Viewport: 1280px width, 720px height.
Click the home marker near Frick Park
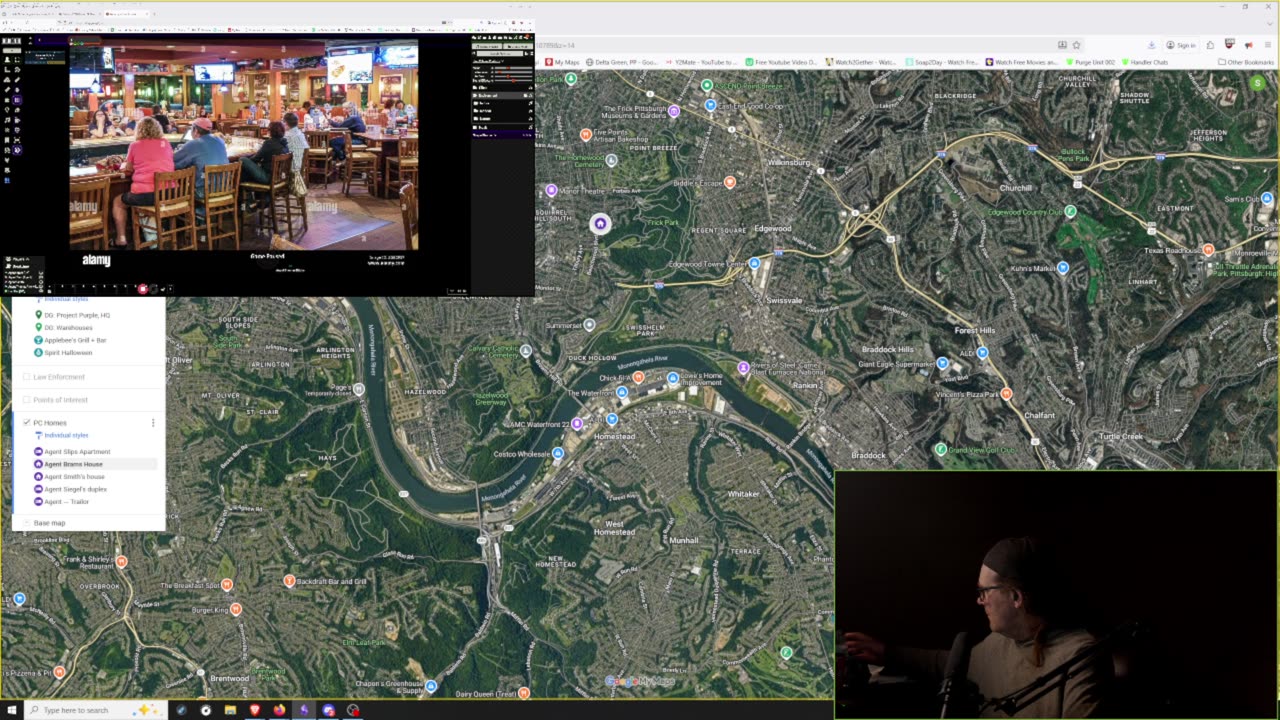tap(600, 224)
